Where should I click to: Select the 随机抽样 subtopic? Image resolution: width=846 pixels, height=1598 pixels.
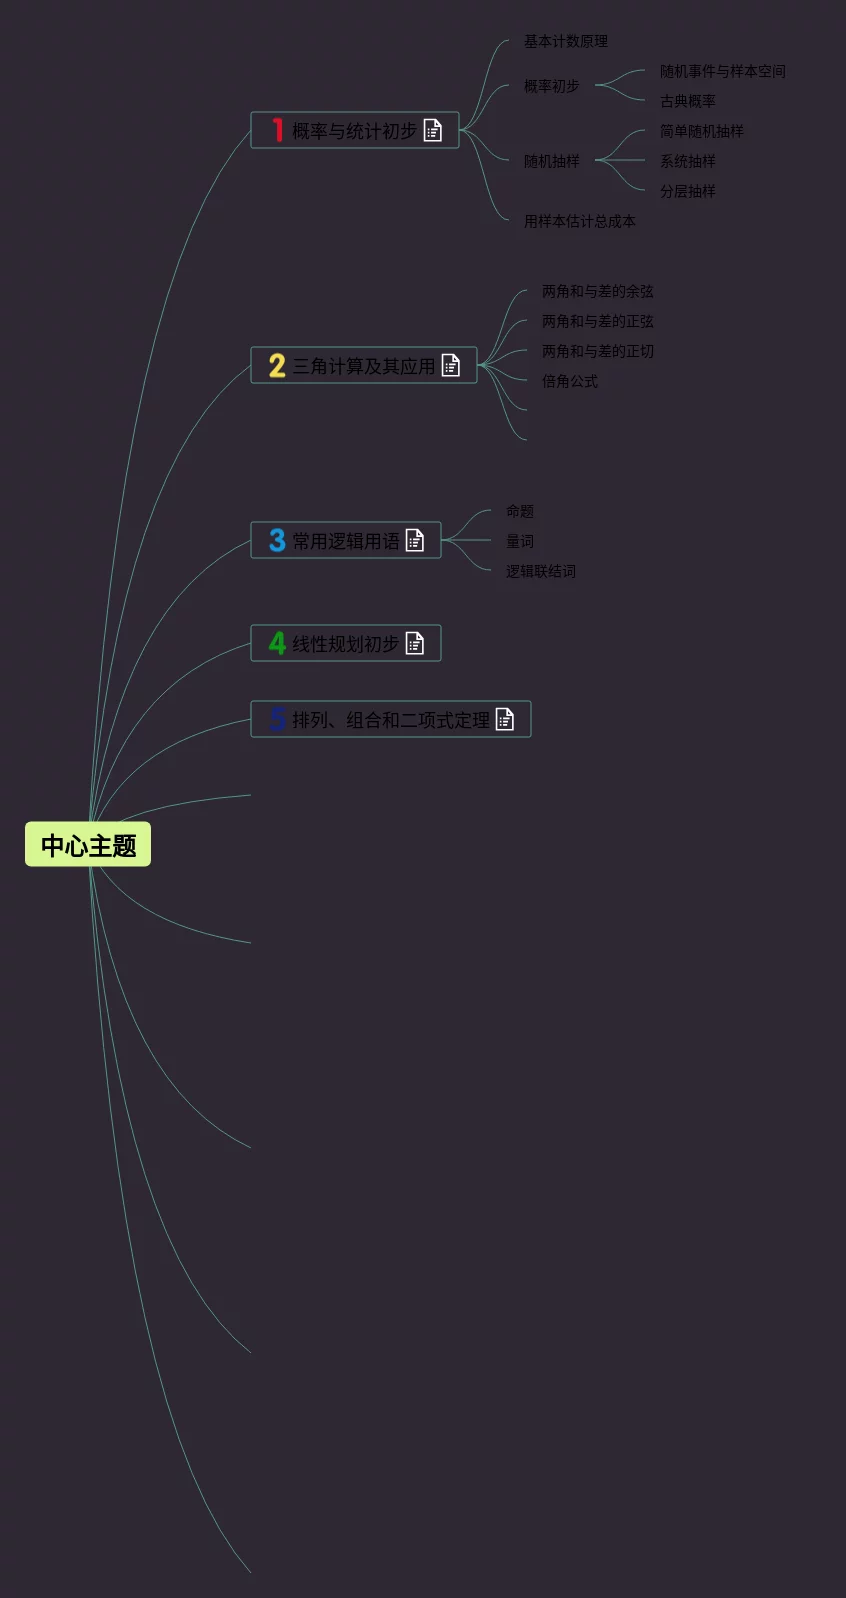551,161
